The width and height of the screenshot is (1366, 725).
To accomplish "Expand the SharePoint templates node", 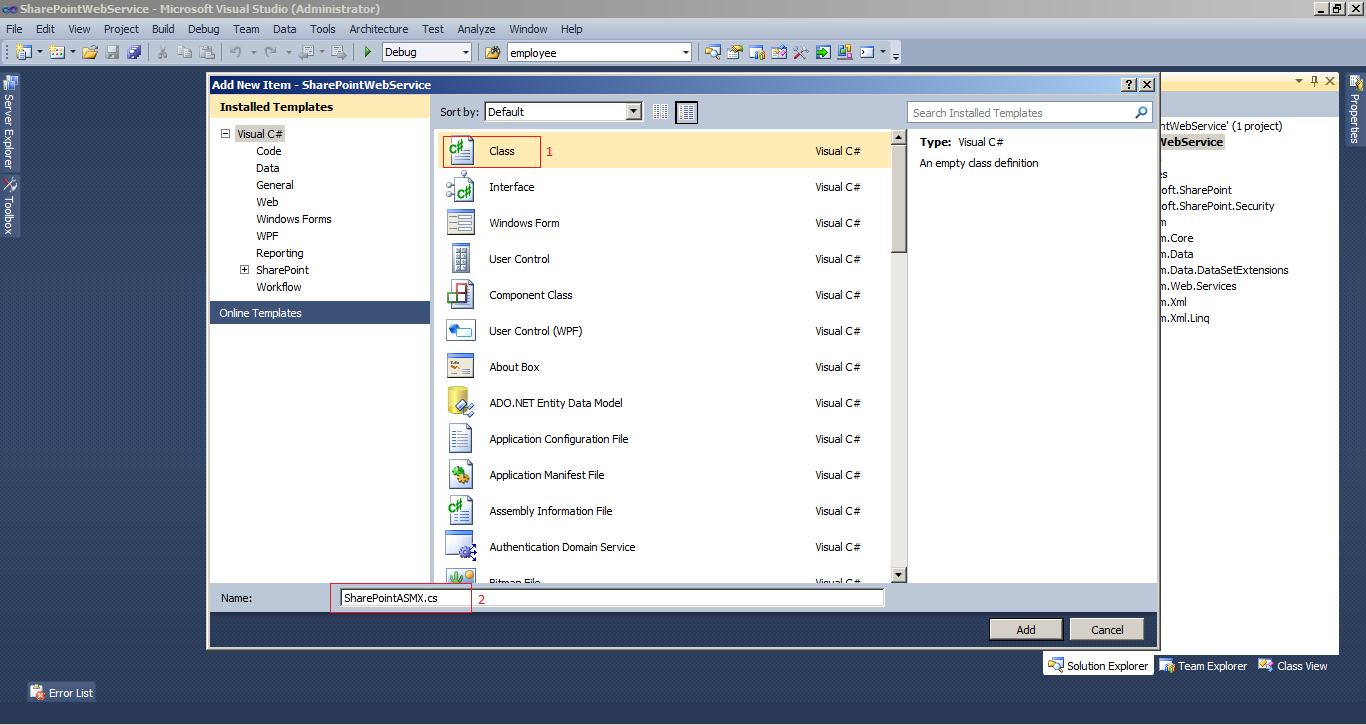I will pos(245,270).
